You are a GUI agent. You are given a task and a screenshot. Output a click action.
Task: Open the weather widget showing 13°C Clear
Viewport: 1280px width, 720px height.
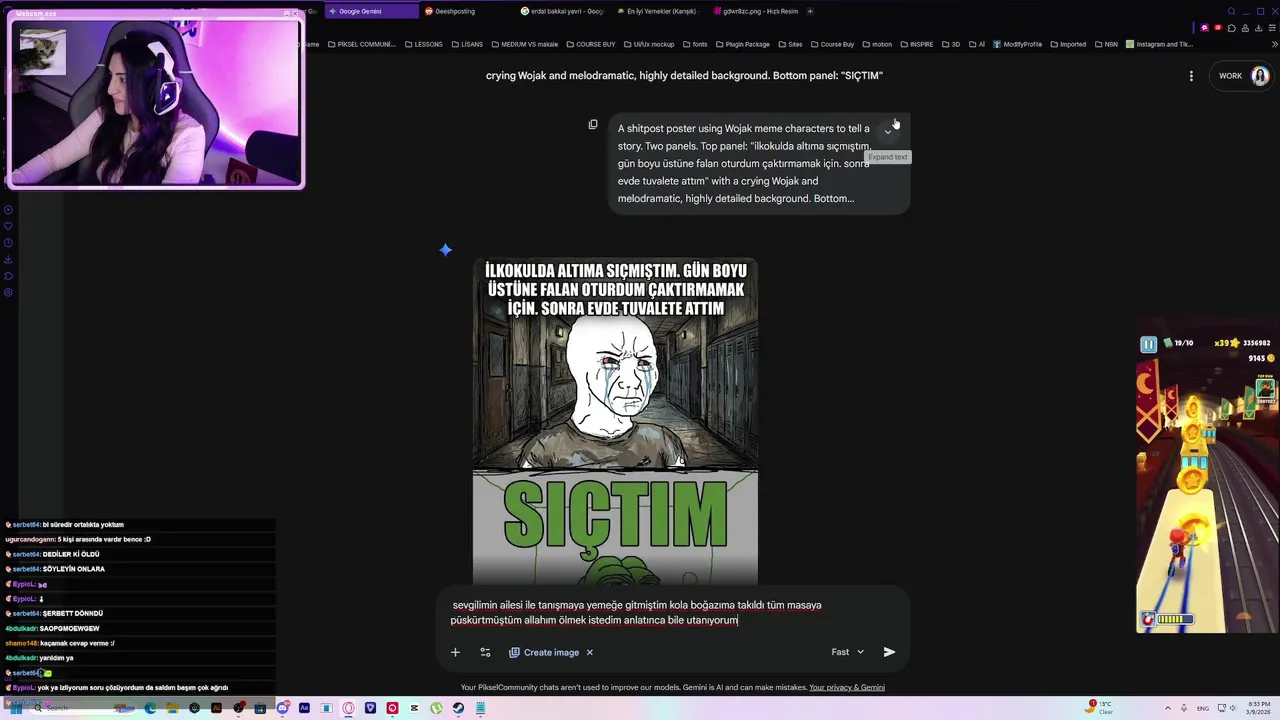point(1099,708)
